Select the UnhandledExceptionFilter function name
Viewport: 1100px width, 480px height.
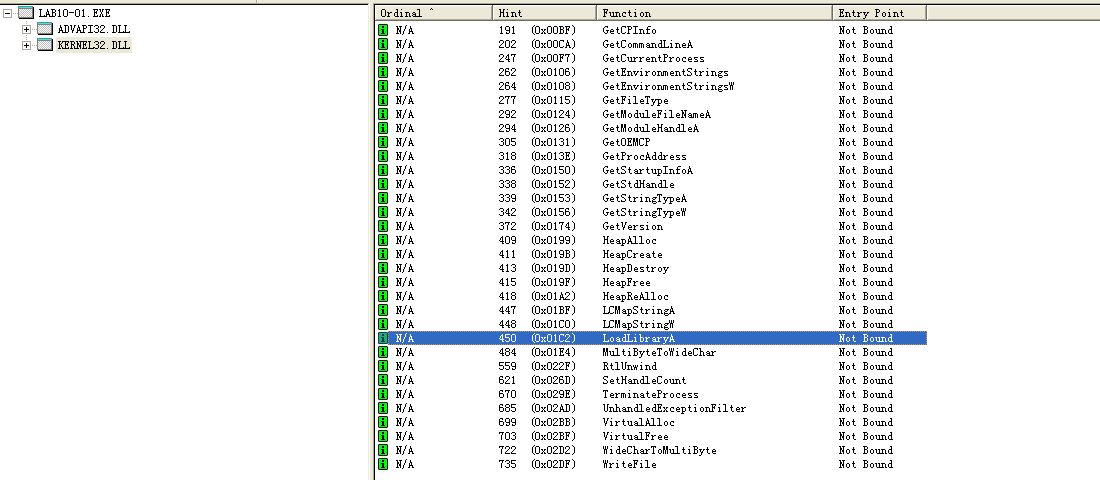click(674, 408)
